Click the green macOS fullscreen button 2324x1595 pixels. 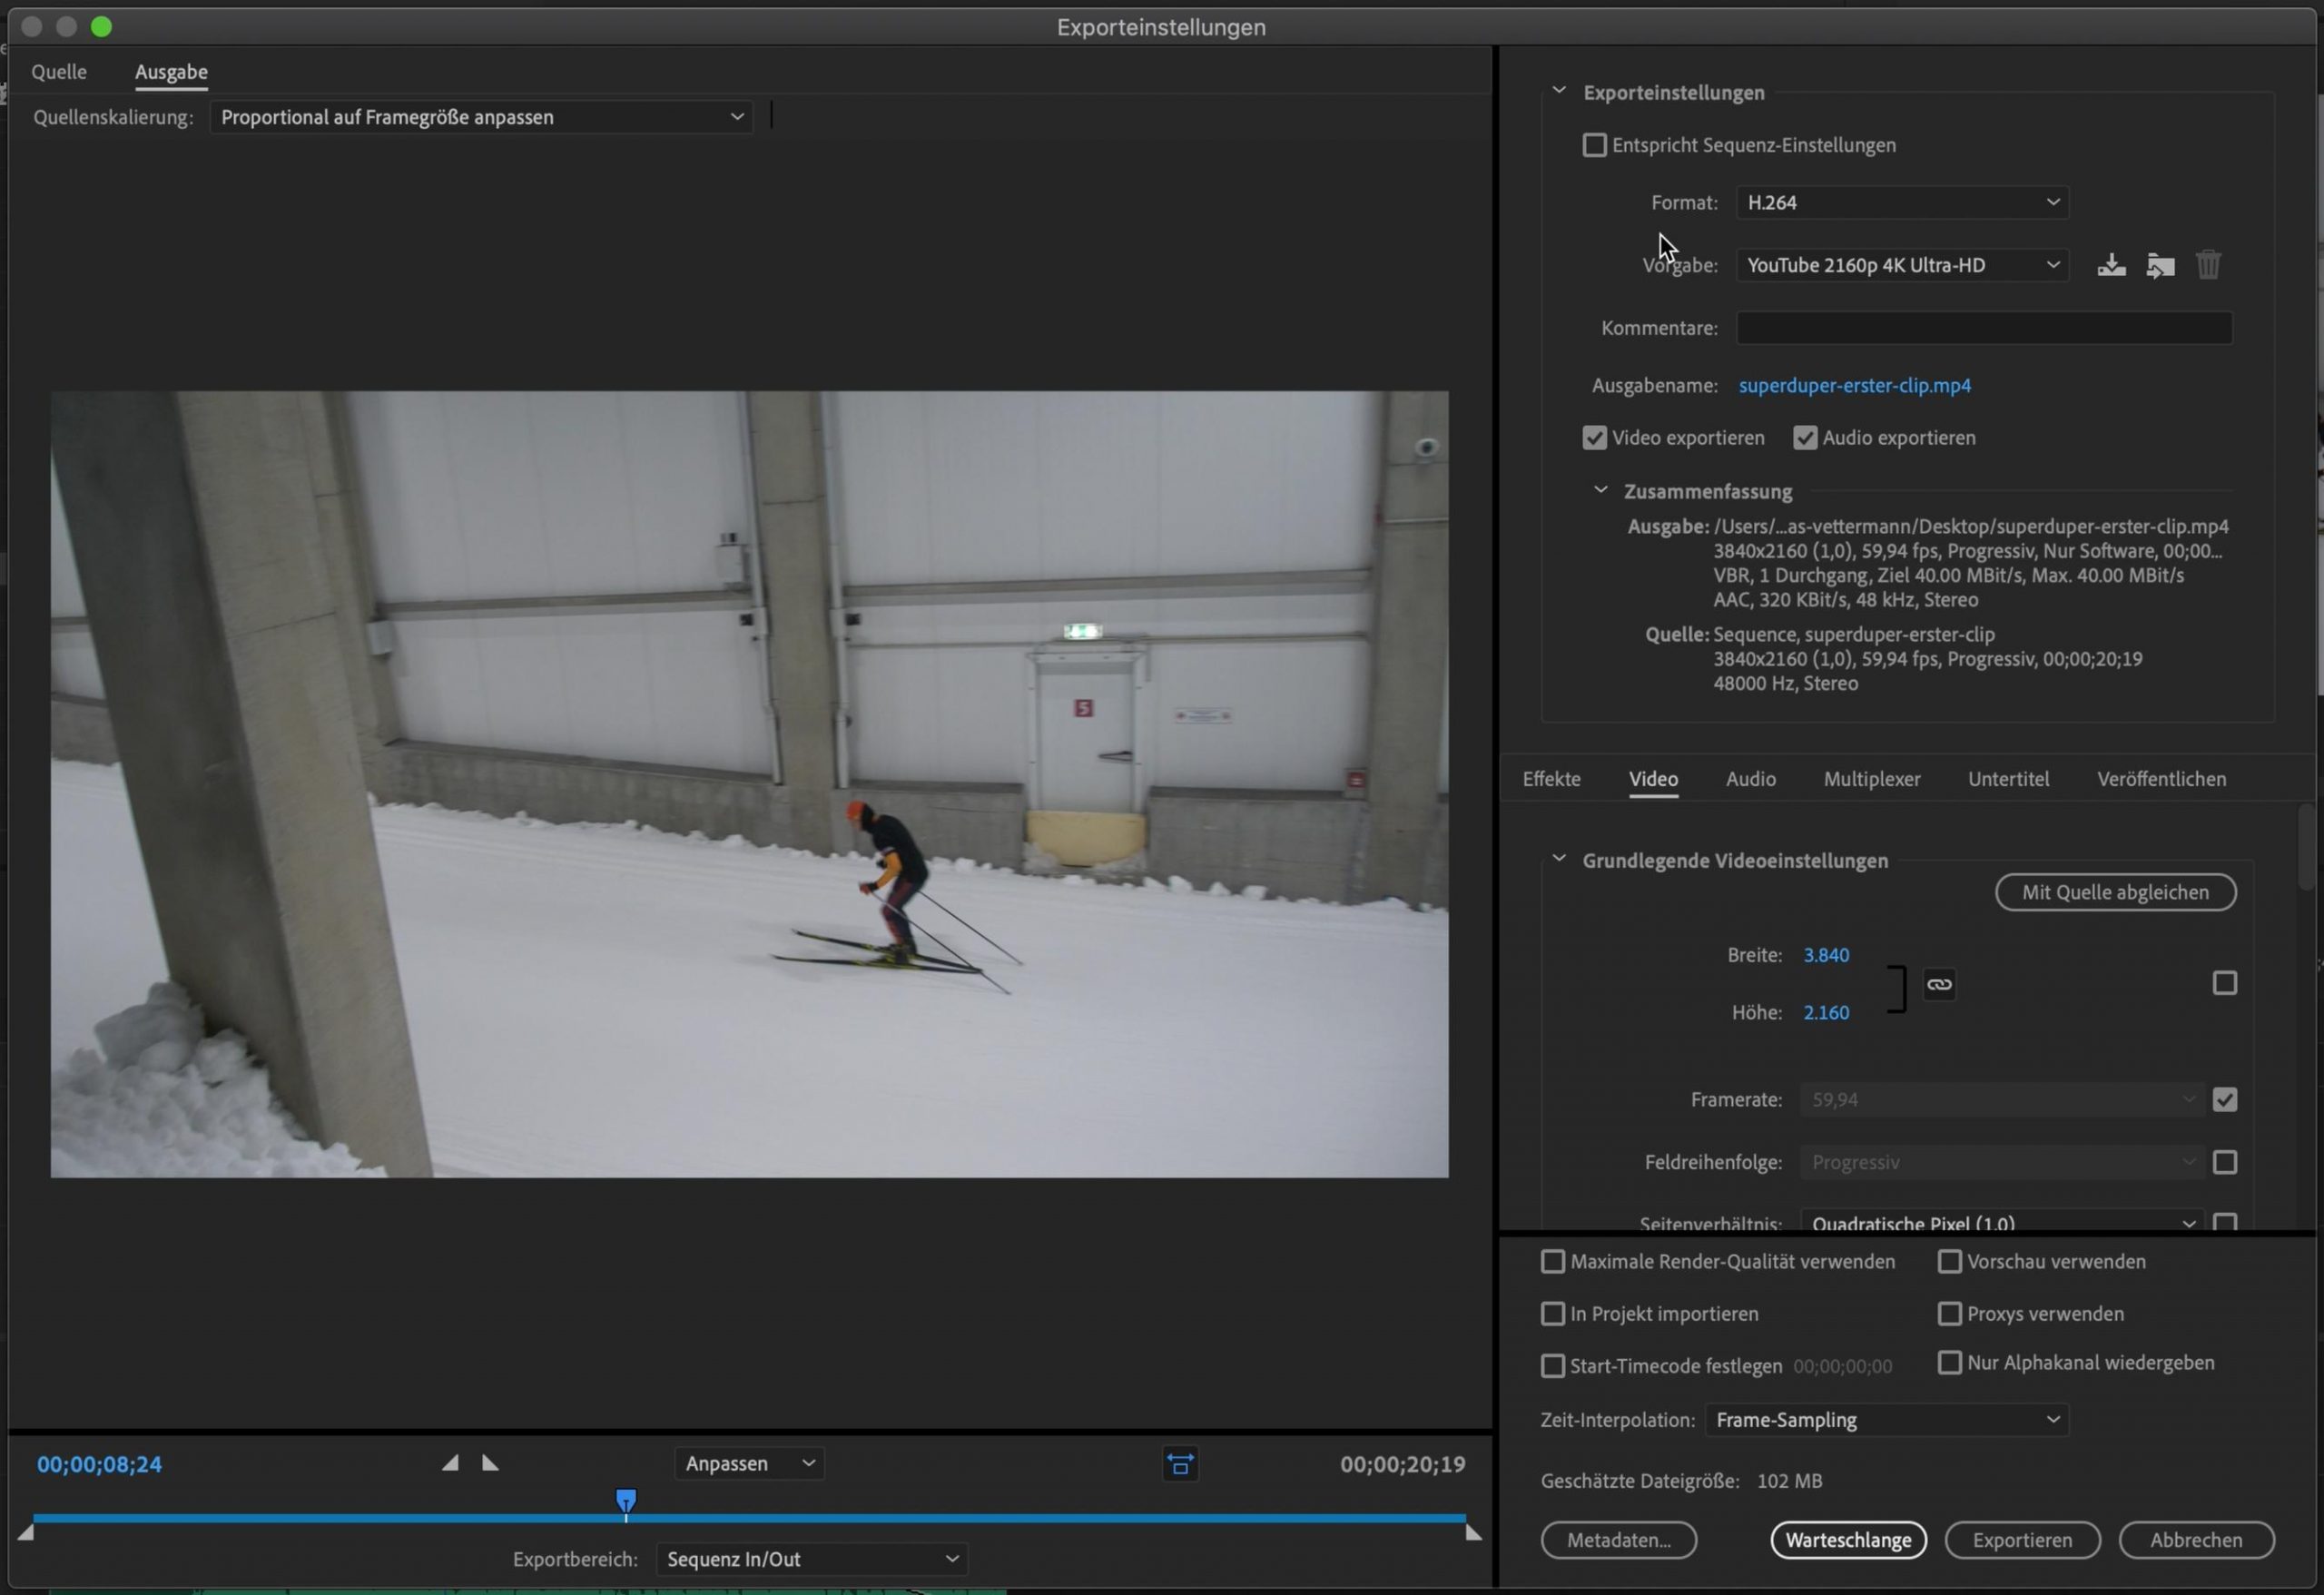(101, 27)
